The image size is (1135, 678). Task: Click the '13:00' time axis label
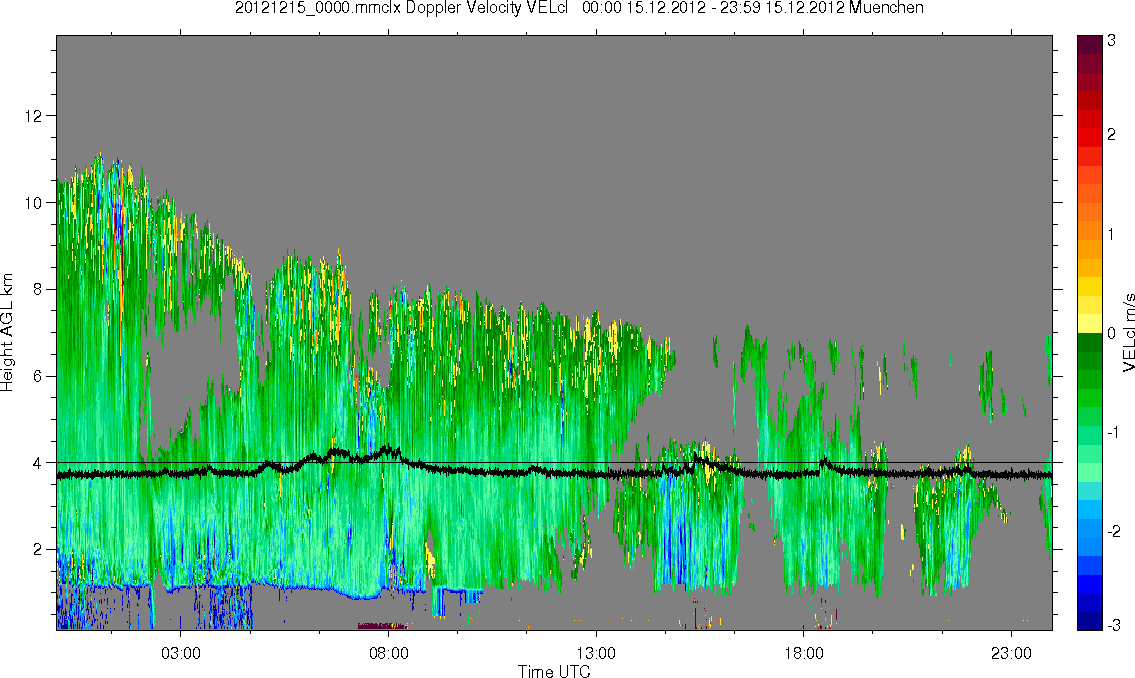(596, 654)
